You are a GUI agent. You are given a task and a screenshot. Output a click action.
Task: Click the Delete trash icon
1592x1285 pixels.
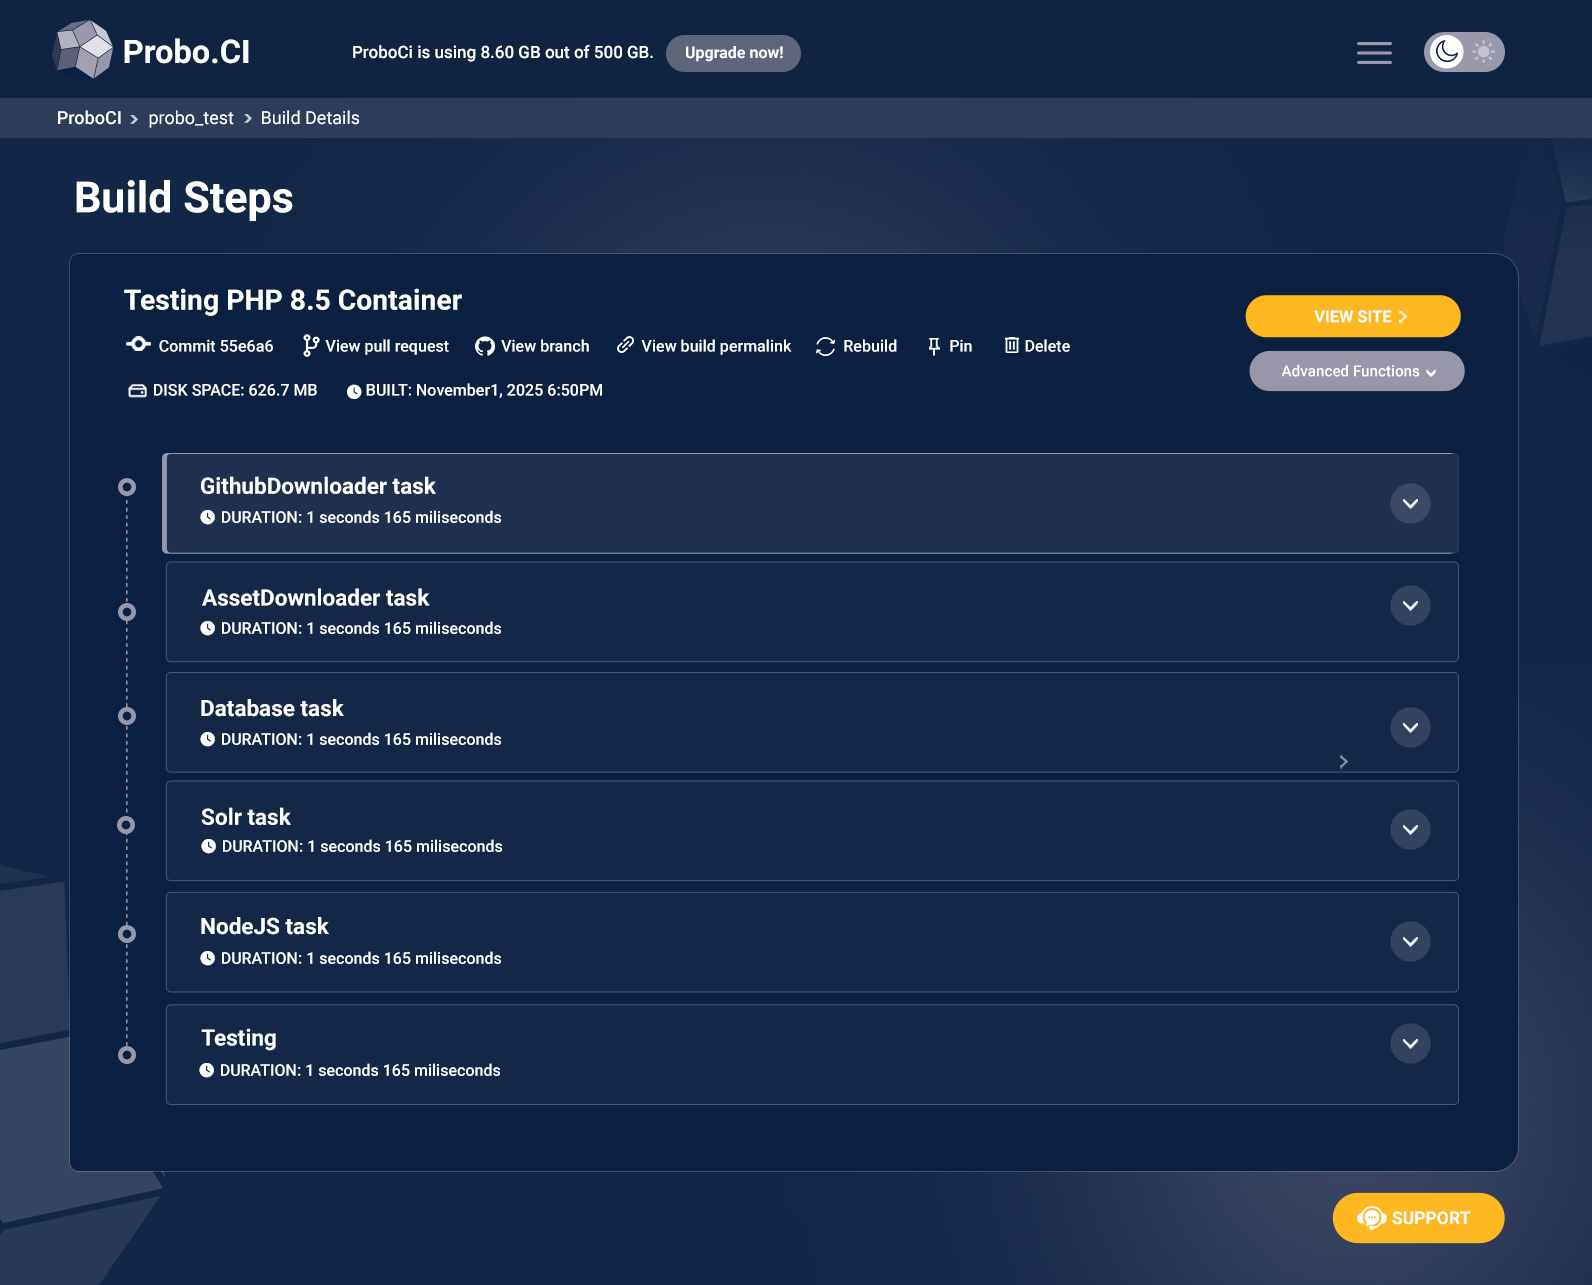(x=1012, y=345)
